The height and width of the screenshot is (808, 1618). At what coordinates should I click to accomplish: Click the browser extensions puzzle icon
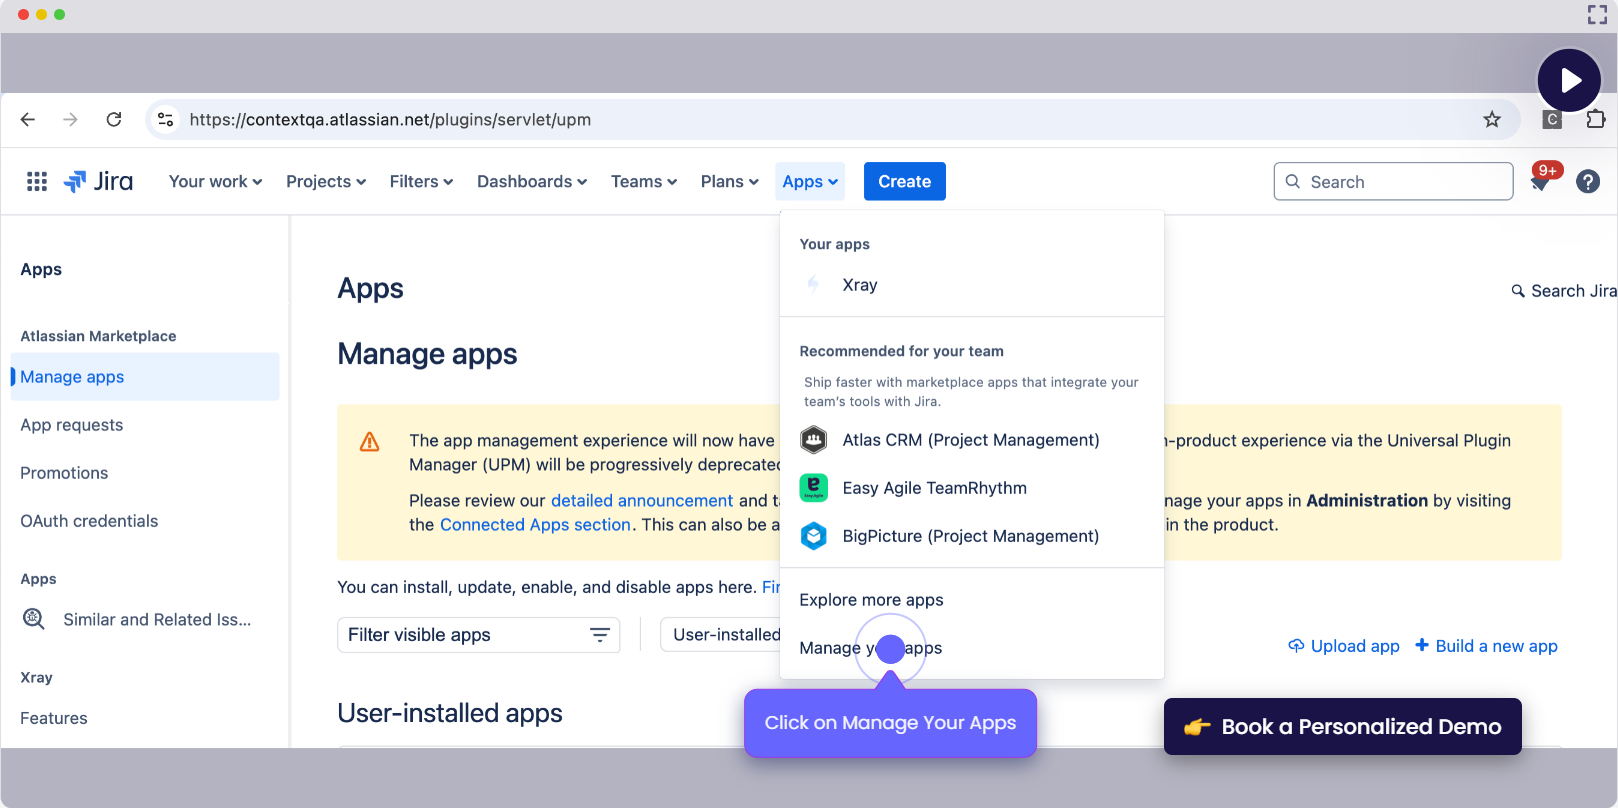point(1595,119)
